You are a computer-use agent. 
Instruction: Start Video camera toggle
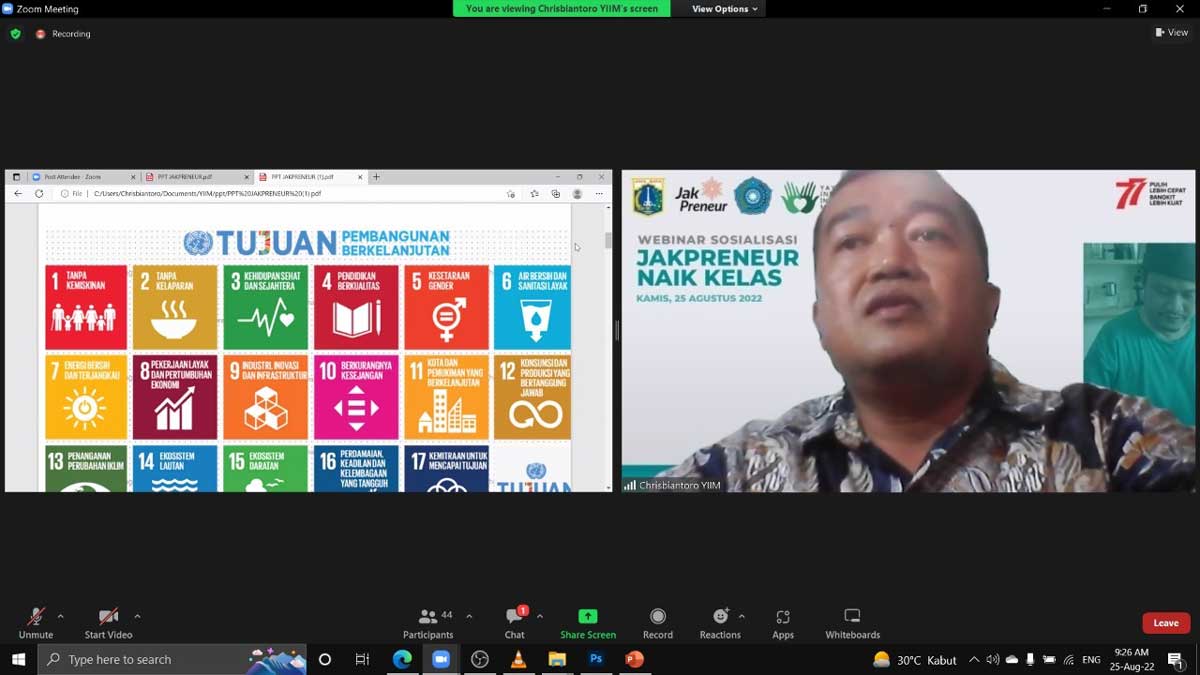pos(108,618)
